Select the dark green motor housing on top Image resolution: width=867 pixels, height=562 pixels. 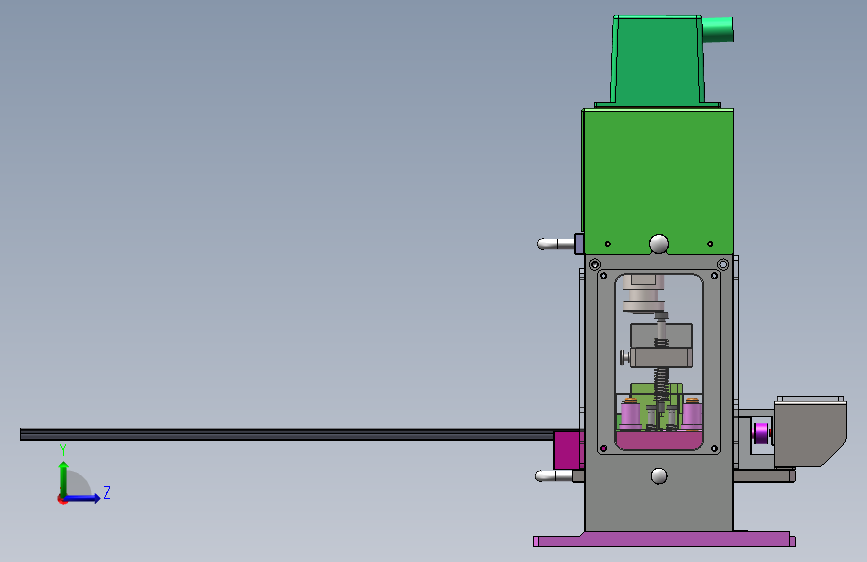pos(657,60)
